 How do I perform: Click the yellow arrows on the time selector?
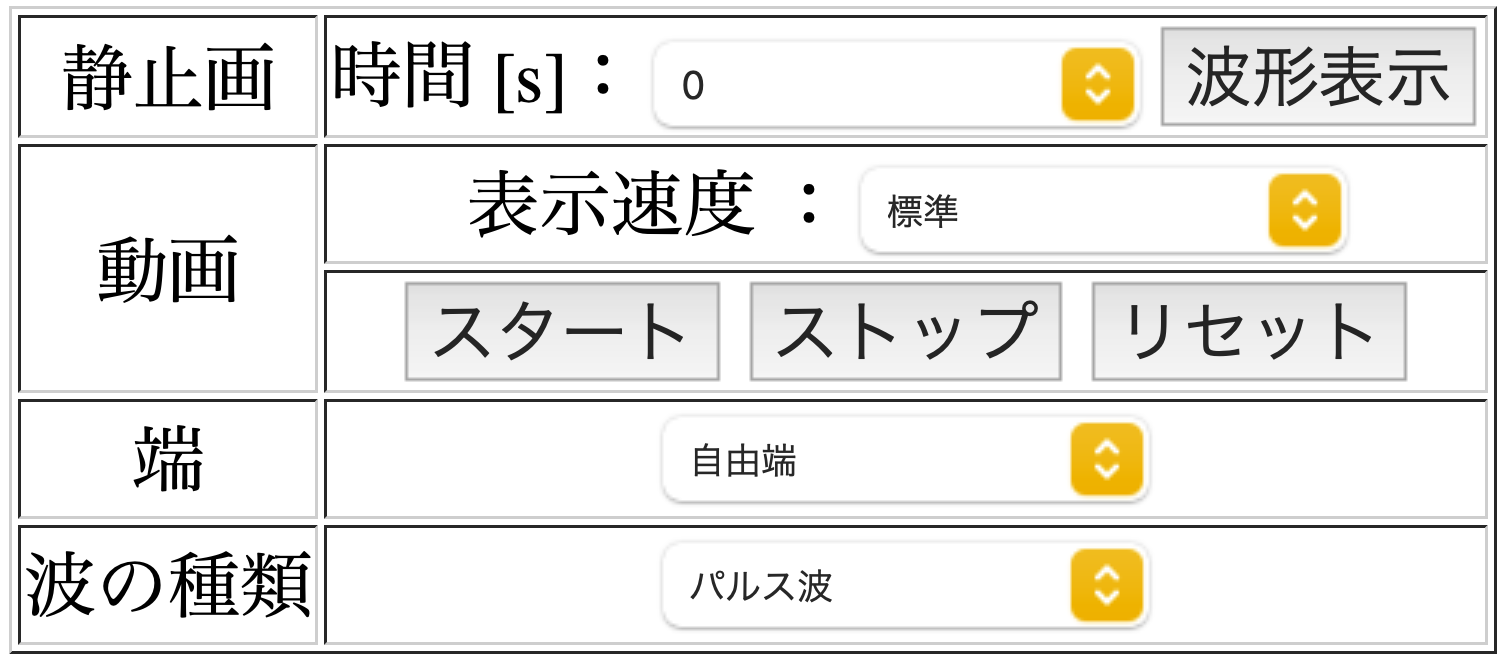(1097, 84)
